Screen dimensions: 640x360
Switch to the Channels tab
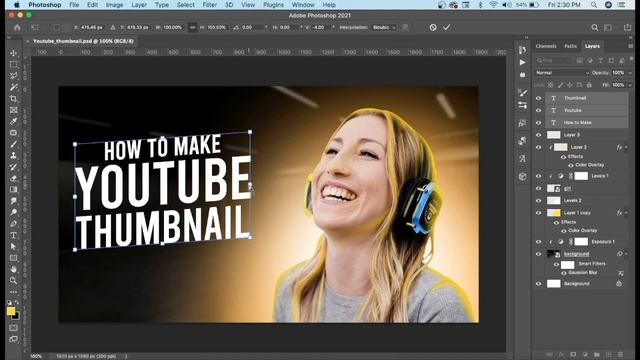click(x=546, y=46)
